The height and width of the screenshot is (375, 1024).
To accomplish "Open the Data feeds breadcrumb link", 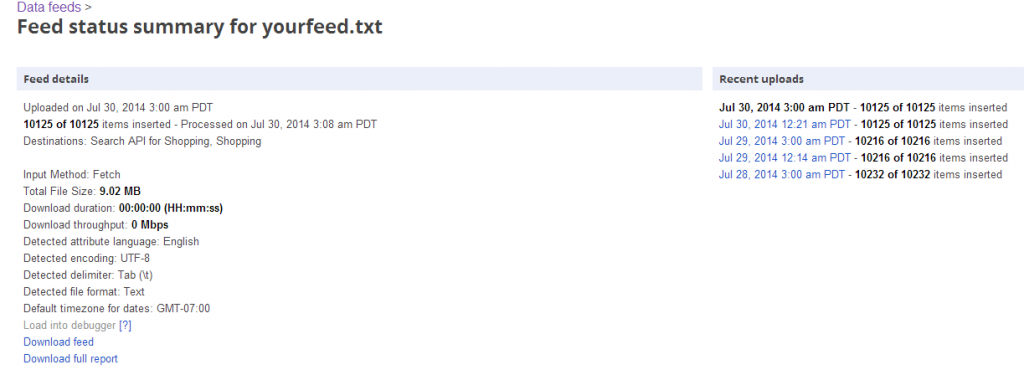I will pos(49,7).
